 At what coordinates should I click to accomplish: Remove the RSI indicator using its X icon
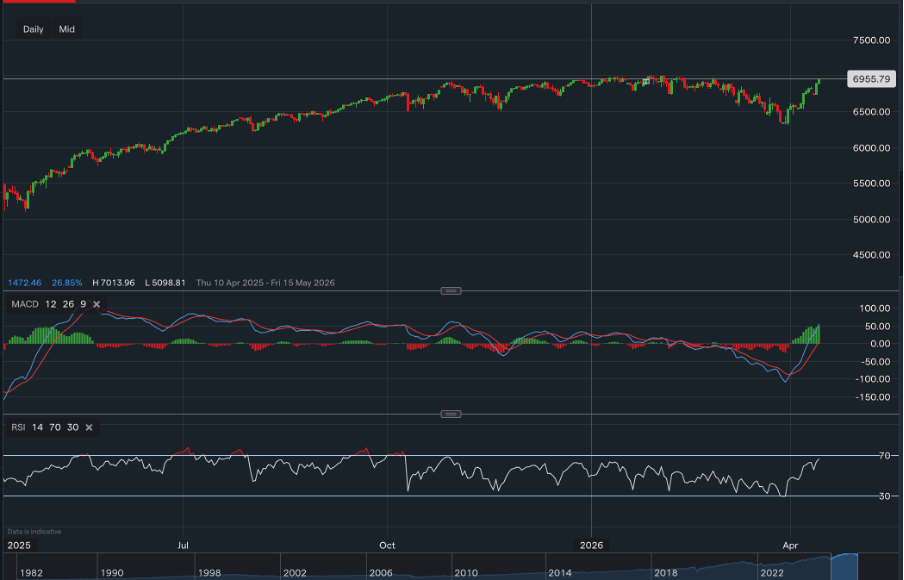(88, 427)
